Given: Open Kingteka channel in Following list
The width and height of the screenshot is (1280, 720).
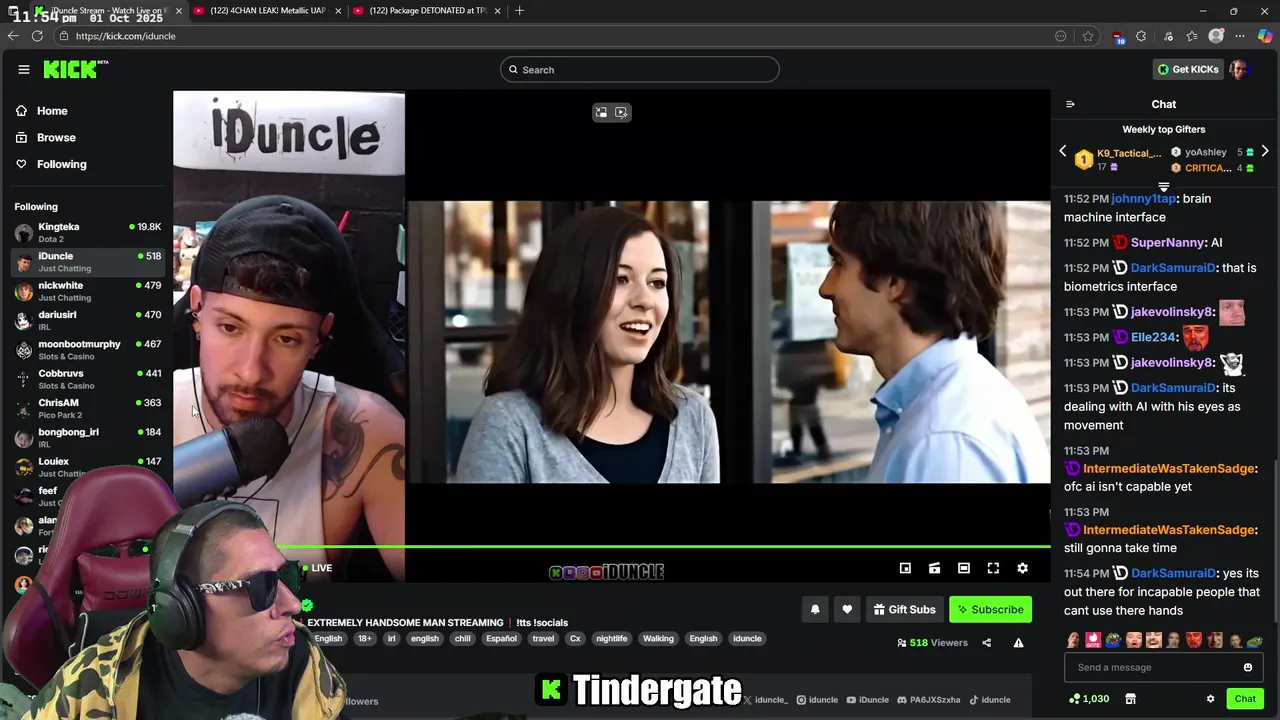Looking at the screenshot, I should point(88,232).
